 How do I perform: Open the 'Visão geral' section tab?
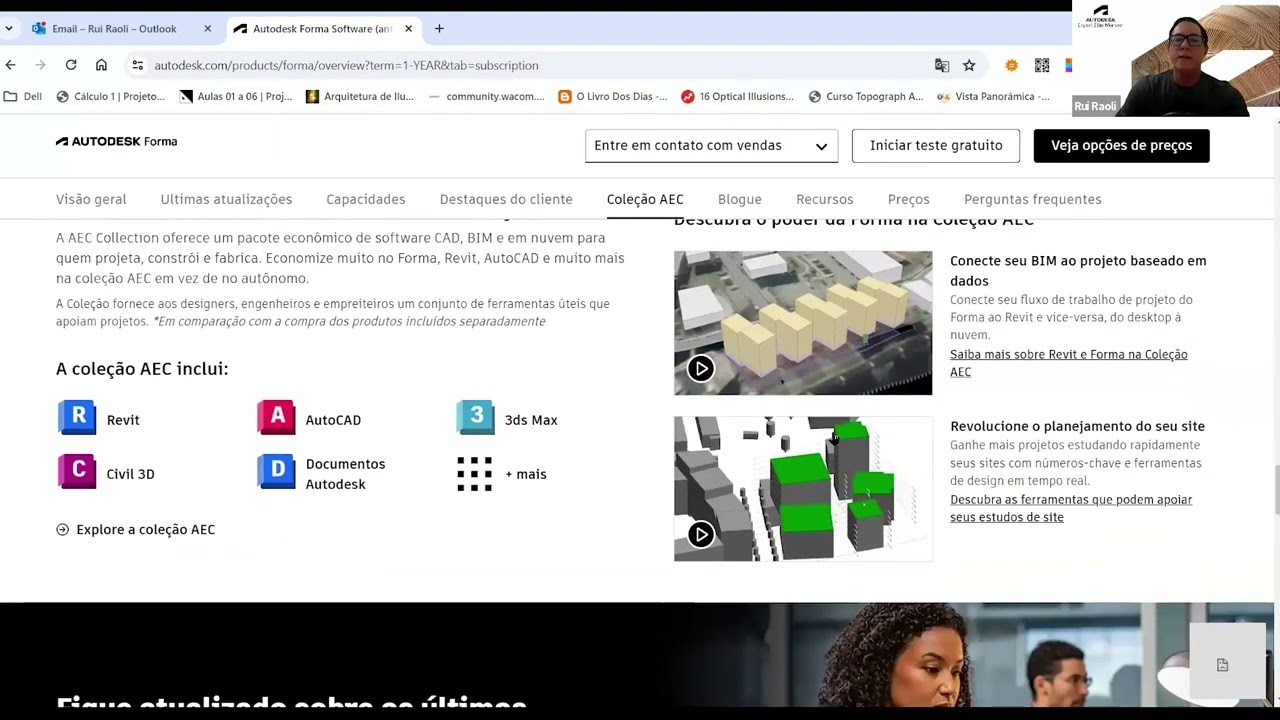point(91,199)
